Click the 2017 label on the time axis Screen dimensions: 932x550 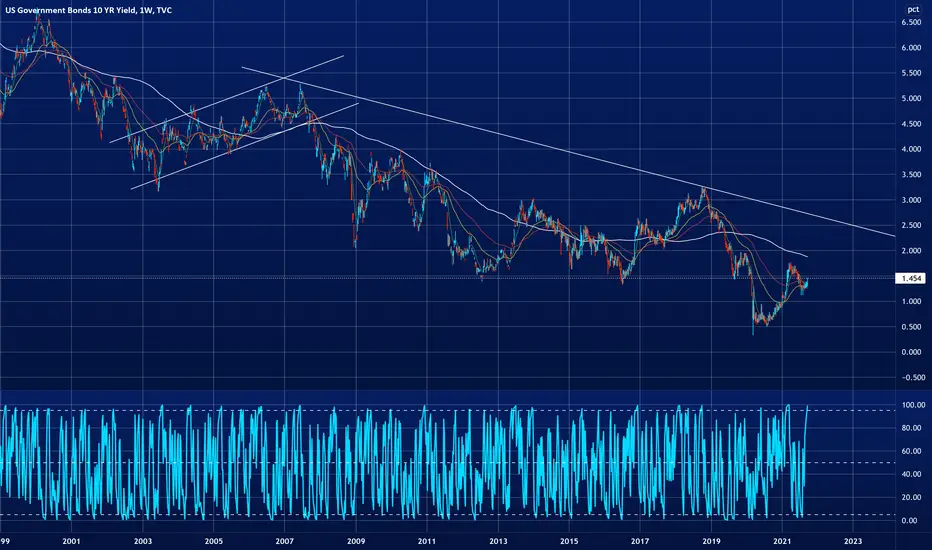coord(640,541)
